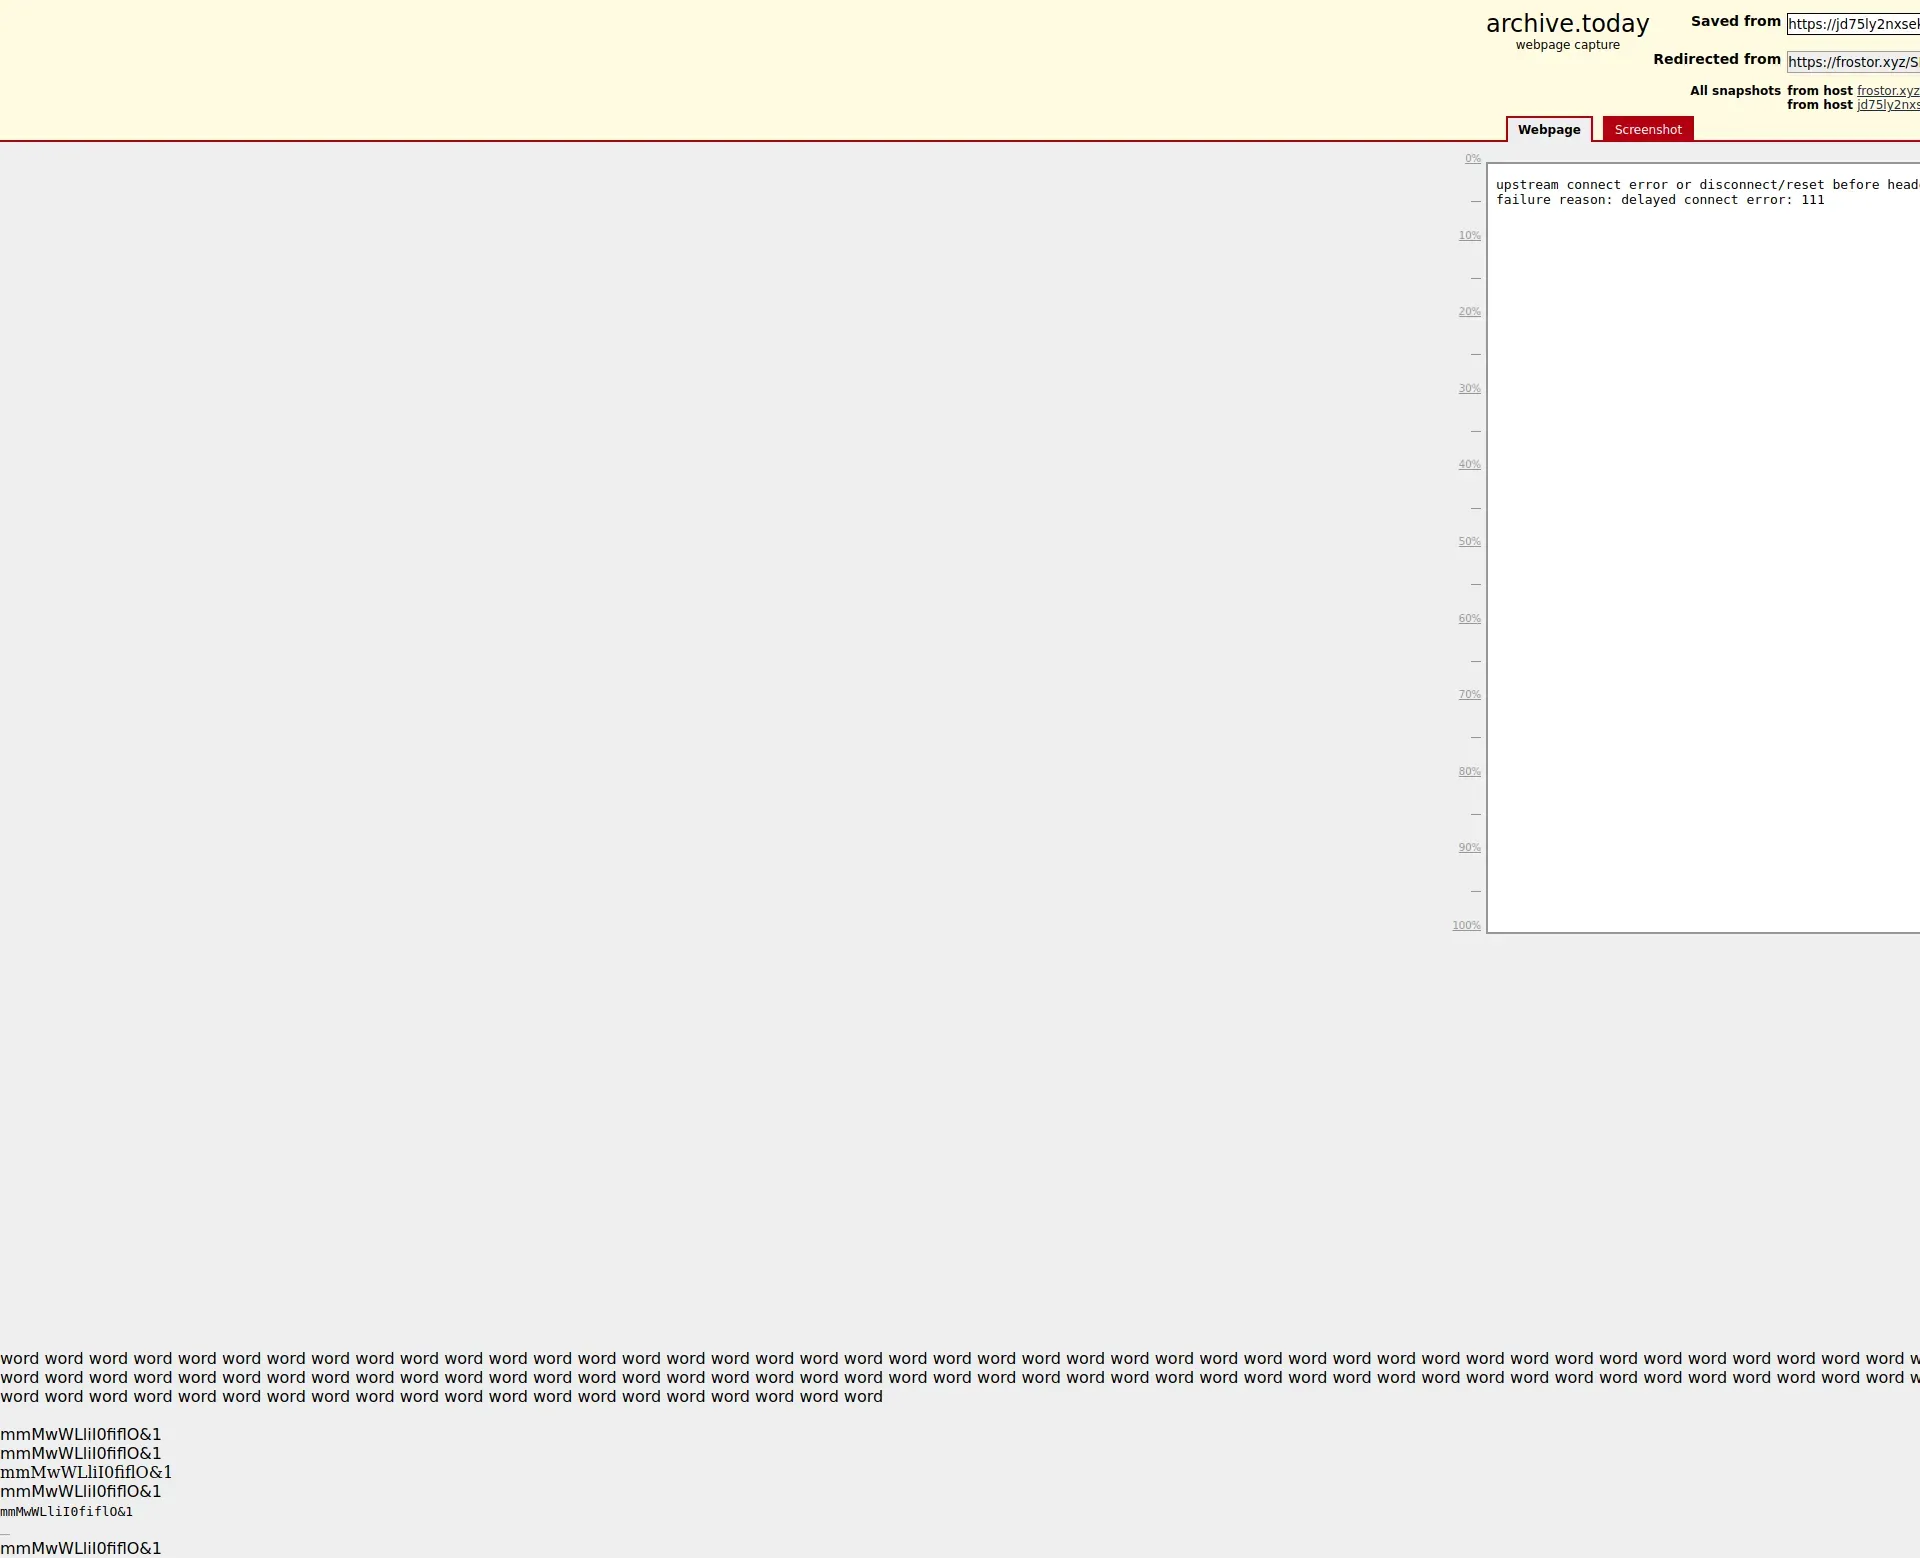Focus the Saved from URL field

point(1853,24)
